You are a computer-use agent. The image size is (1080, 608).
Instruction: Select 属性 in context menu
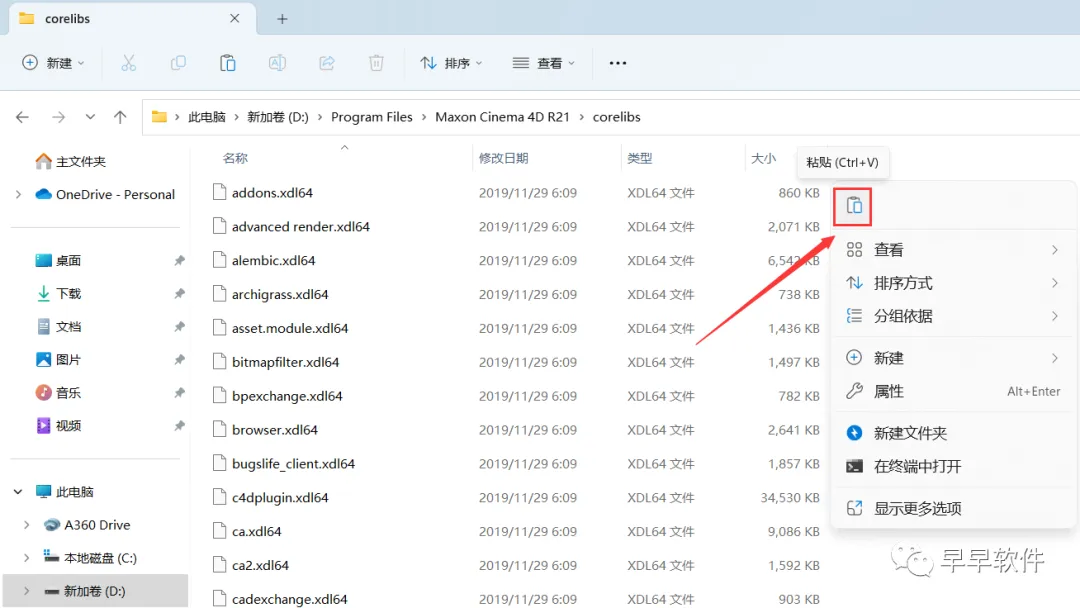[x=953, y=391]
